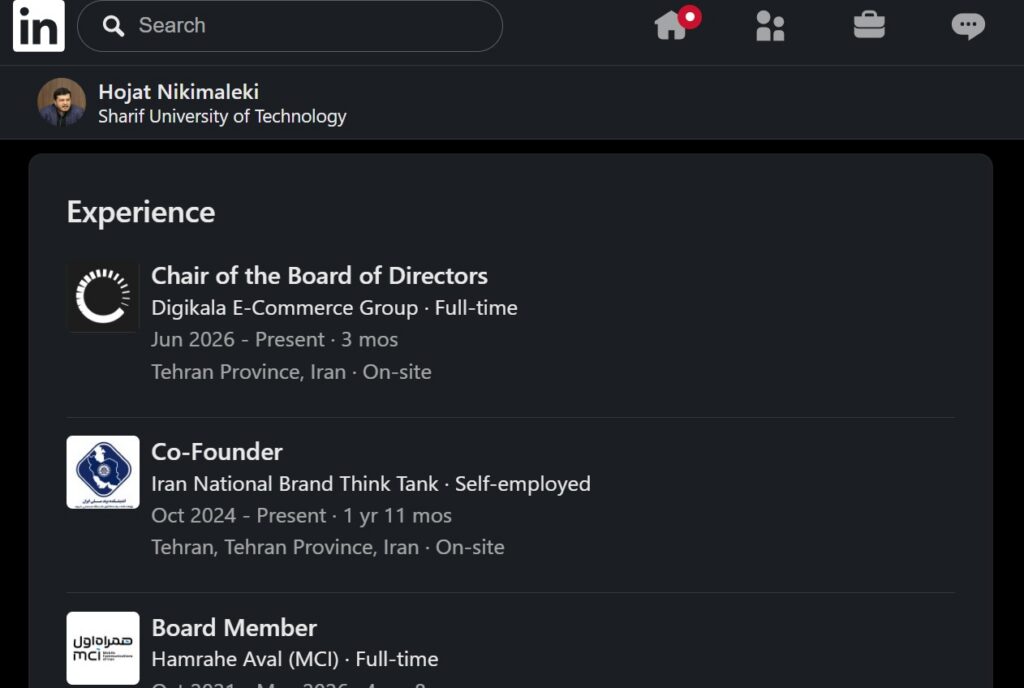The image size is (1024, 688).
Task: Click the Hojat Nikimaleki name link
Action: (x=178, y=92)
